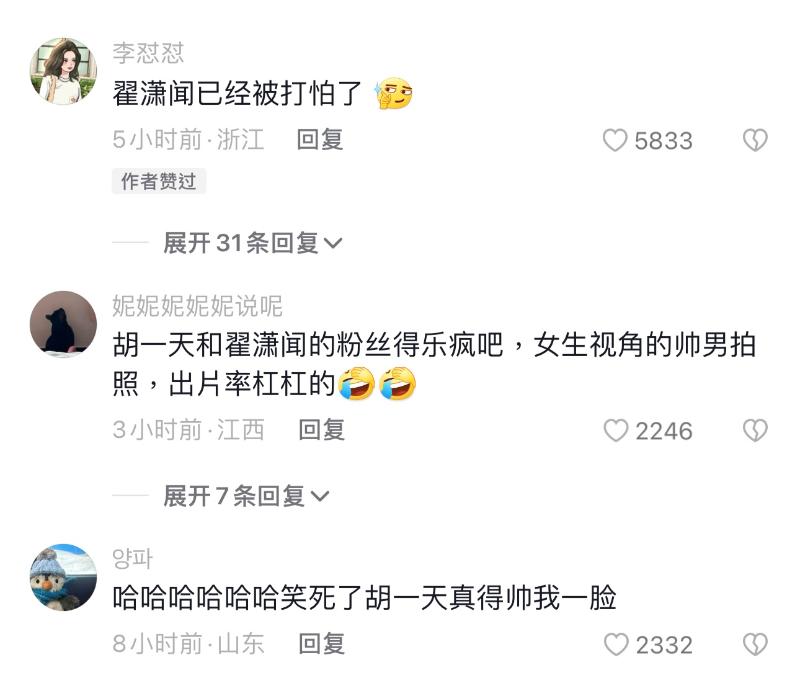
Task: Tap broken heart on 妮妮妮妮妮说呢's comment
Action: (x=755, y=431)
